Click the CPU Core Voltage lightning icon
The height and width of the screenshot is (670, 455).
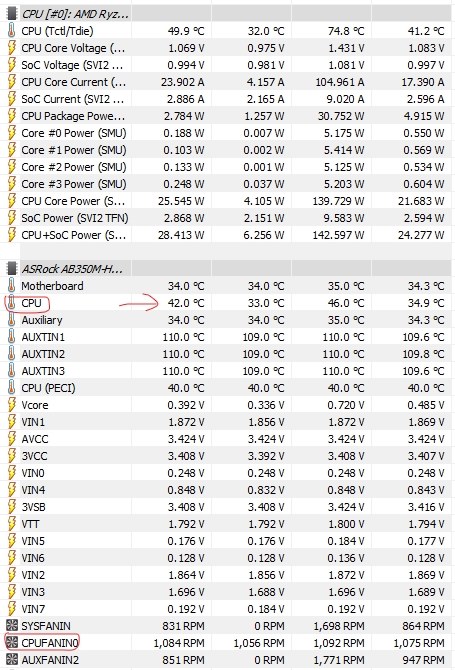point(12,48)
